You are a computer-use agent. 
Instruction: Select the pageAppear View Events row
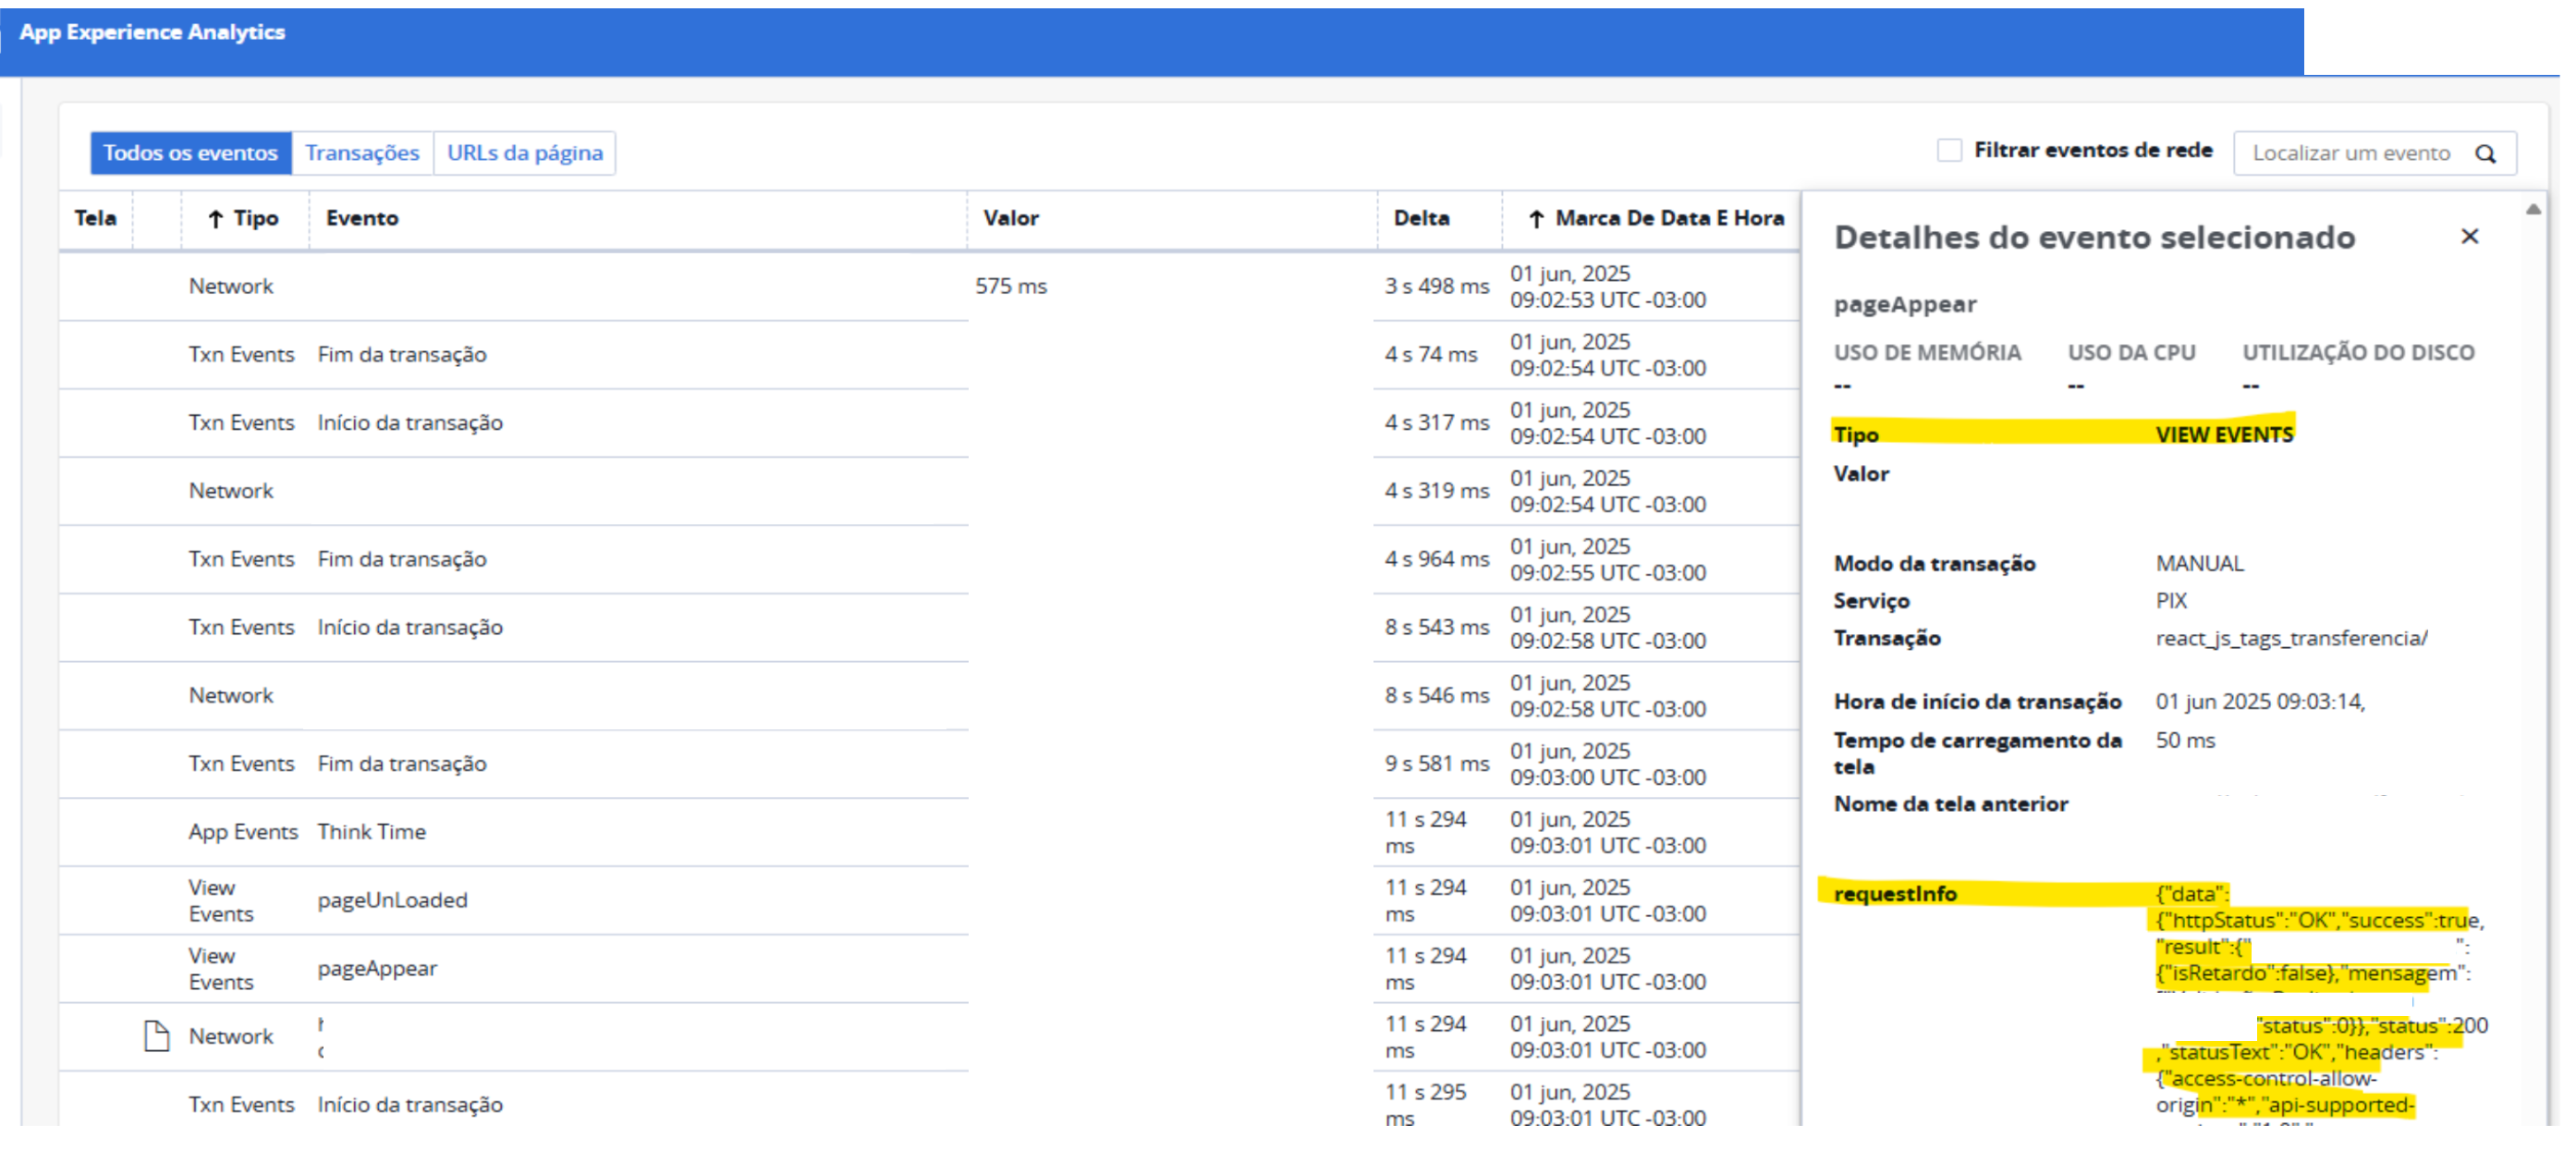[x=377, y=969]
